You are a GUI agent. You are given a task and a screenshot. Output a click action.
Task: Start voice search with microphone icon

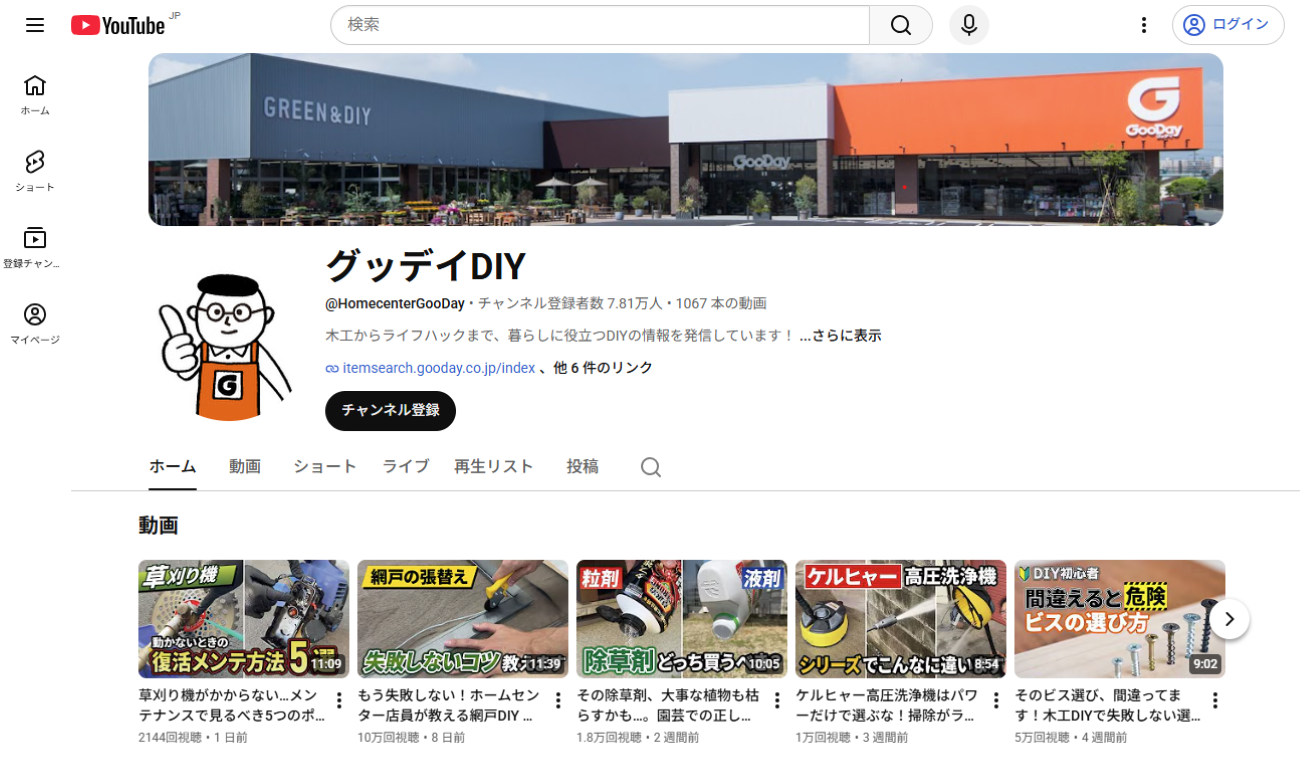[x=969, y=25]
